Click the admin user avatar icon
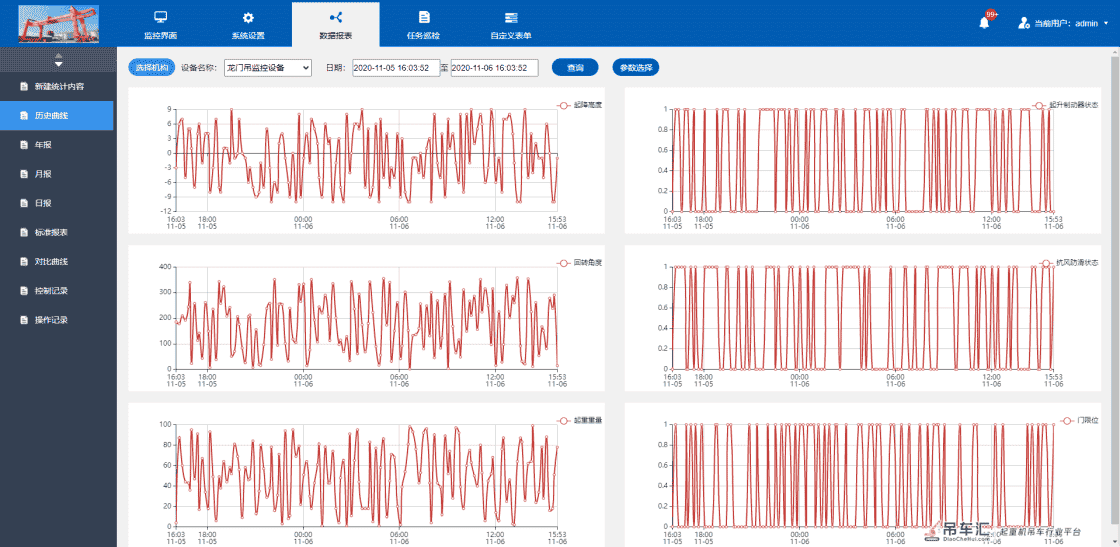Viewport: 1120px width, 547px height. pos(1024,23)
